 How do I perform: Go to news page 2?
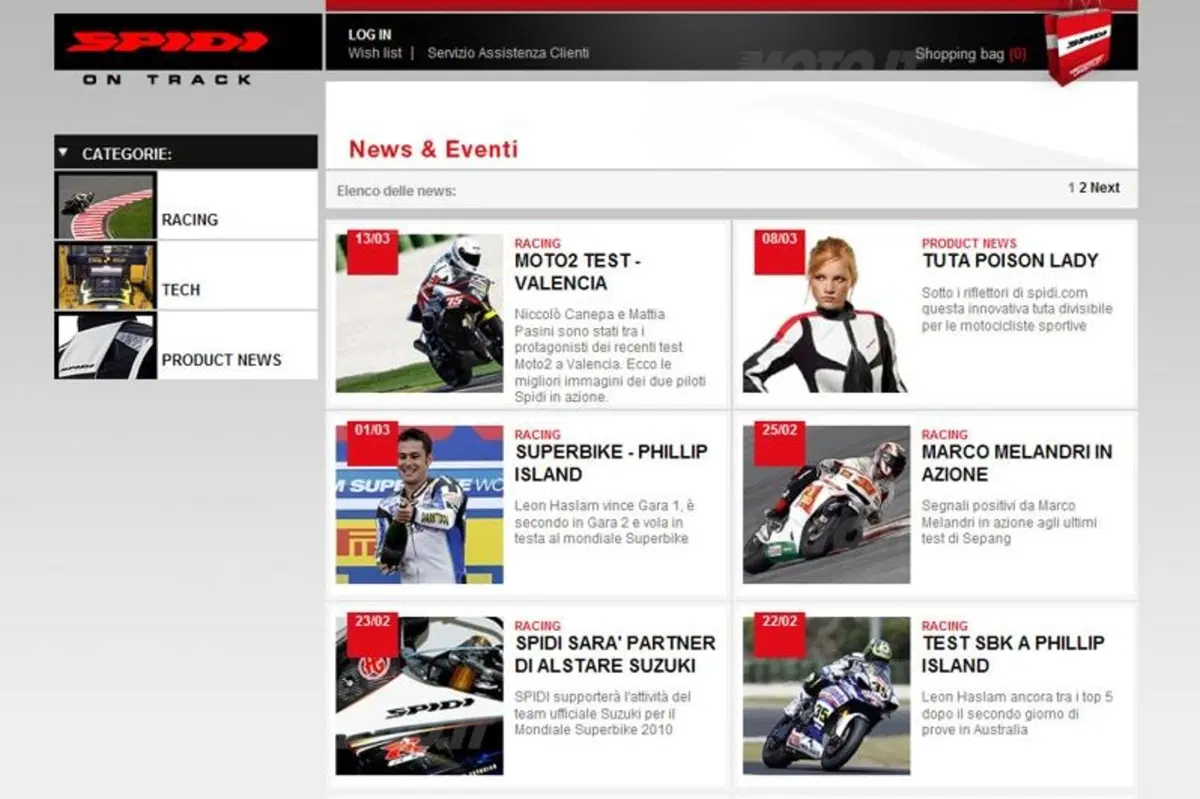(x=1083, y=188)
